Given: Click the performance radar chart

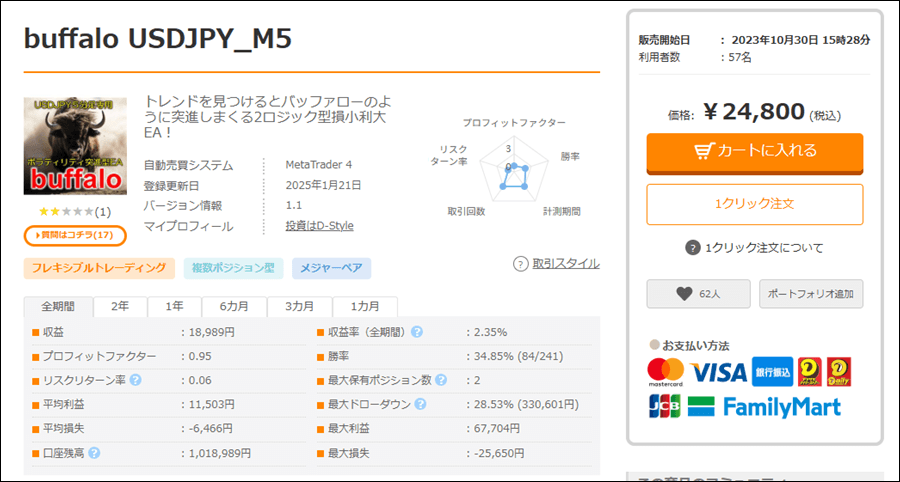Looking at the screenshot, I should [x=515, y=171].
